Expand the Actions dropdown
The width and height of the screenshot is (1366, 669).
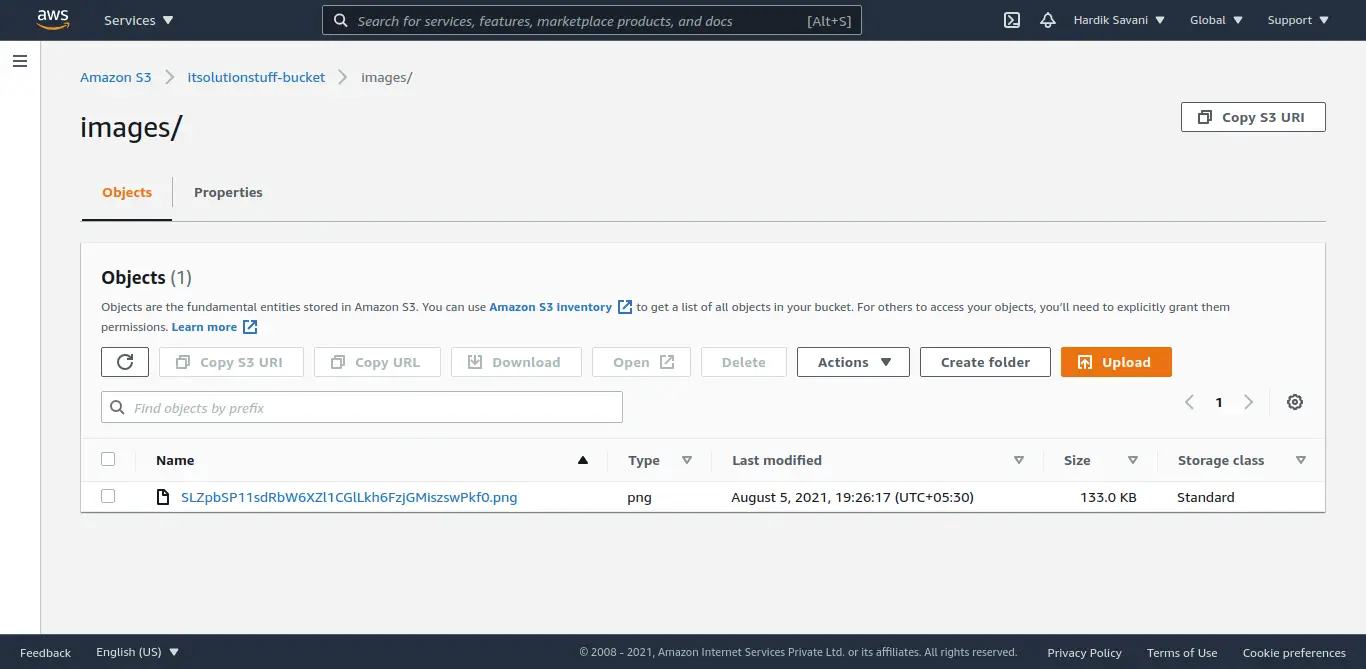click(853, 362)
